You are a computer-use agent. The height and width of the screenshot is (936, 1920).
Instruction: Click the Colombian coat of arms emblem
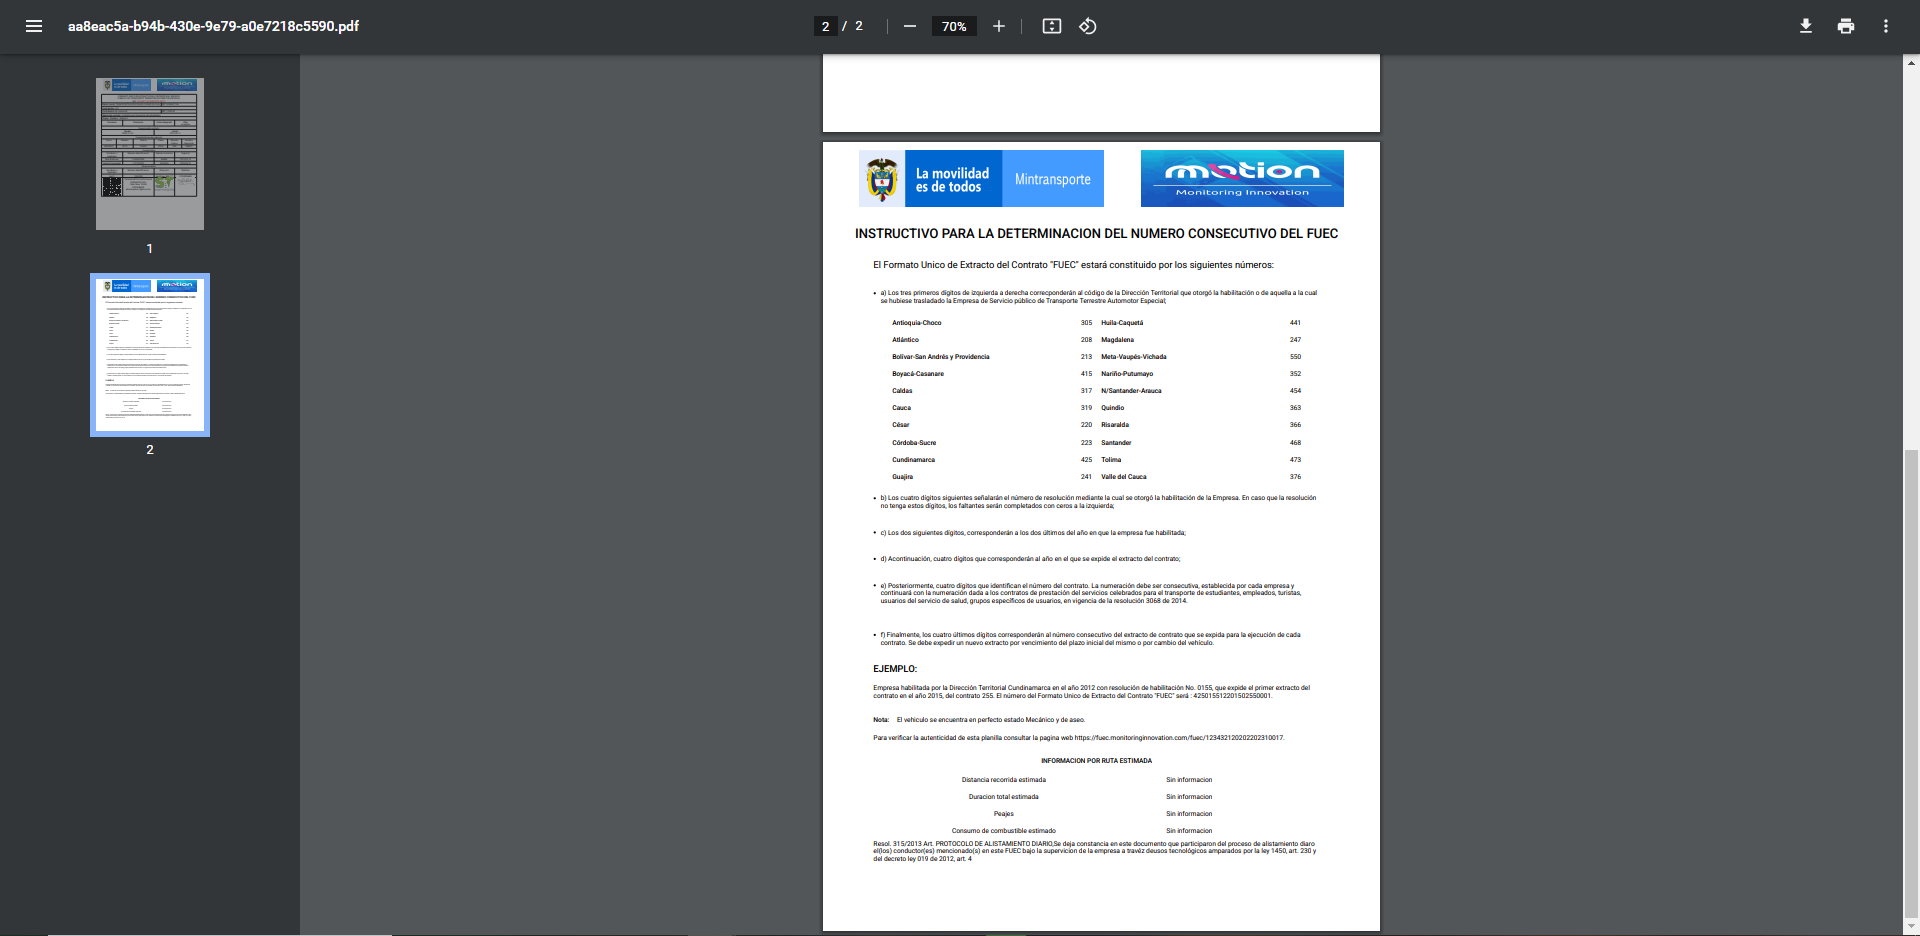[882, 179]
